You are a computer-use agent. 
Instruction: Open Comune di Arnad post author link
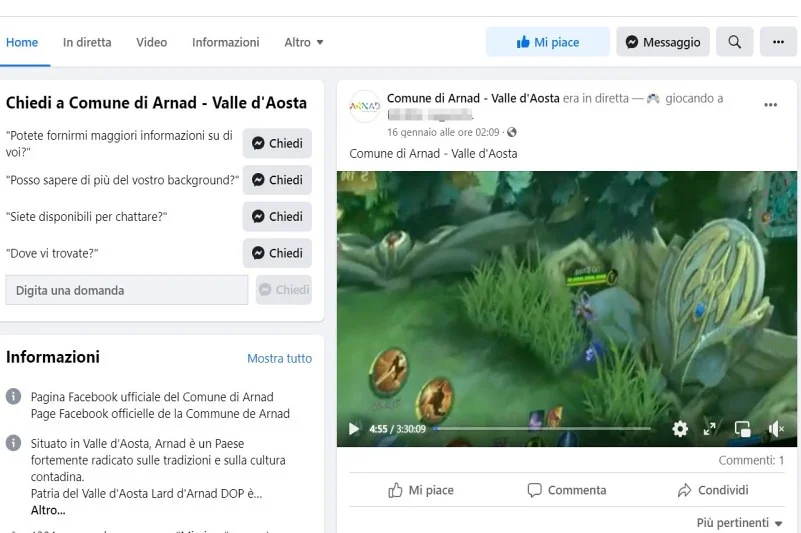[473, 98]
